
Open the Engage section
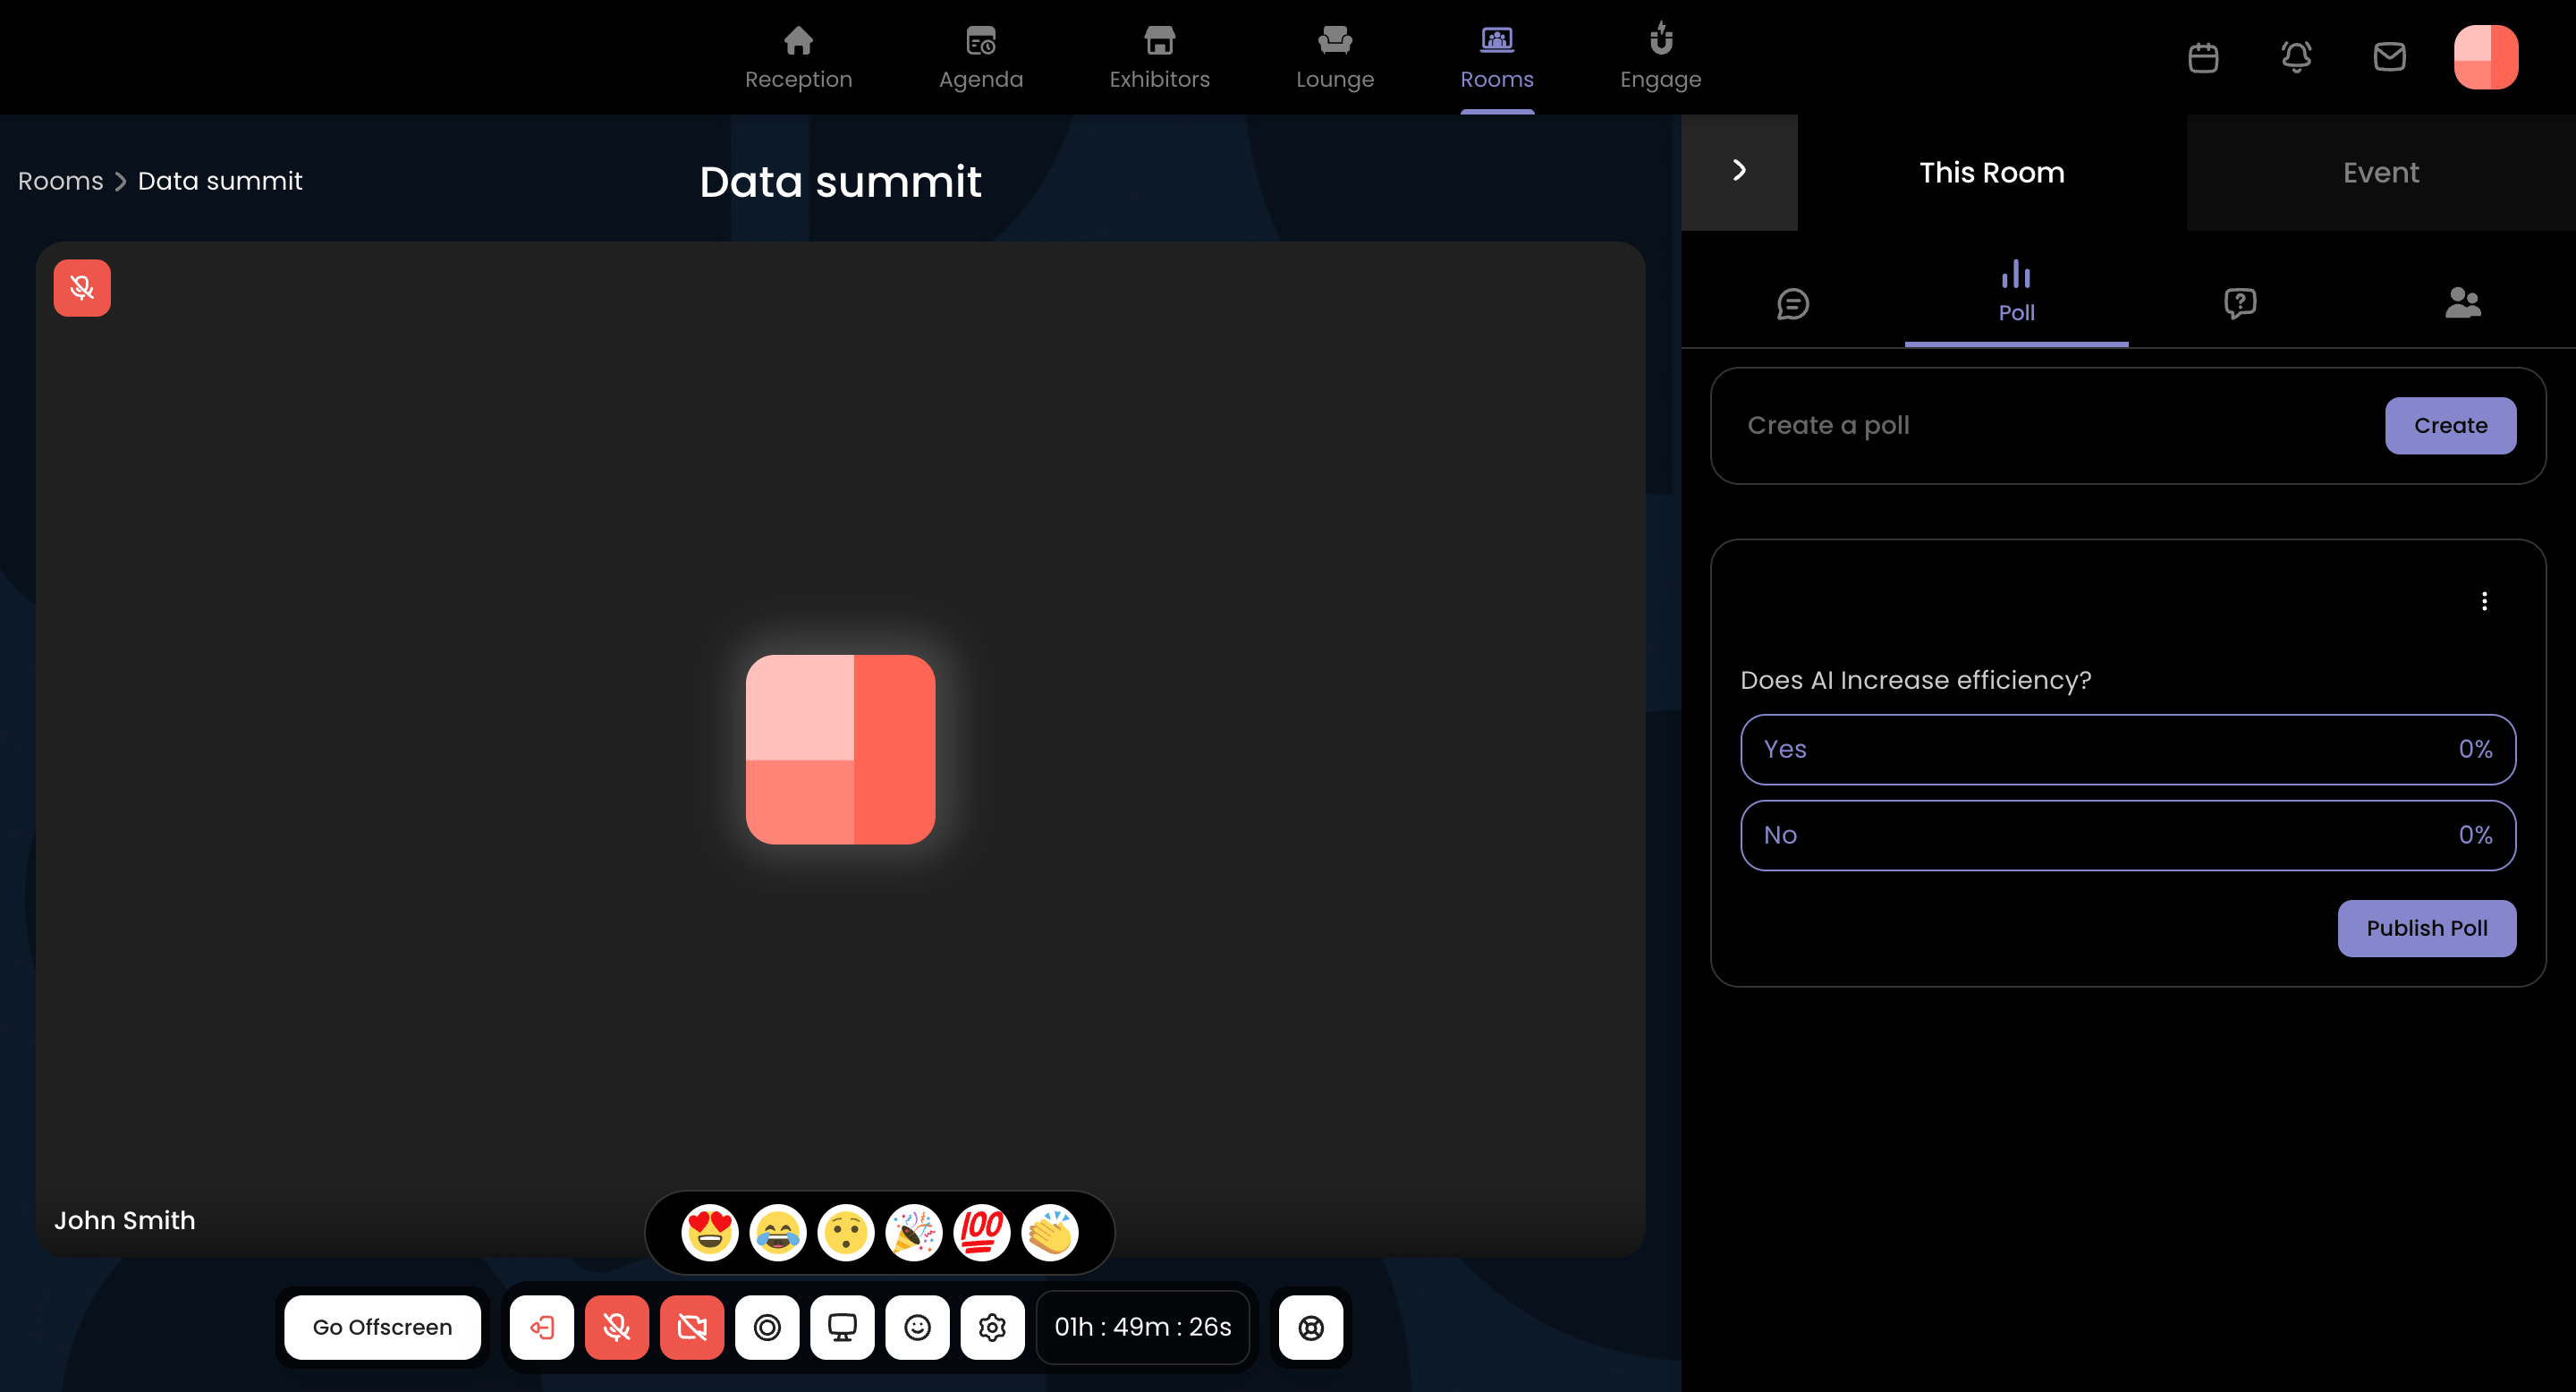pos(1661,57)
